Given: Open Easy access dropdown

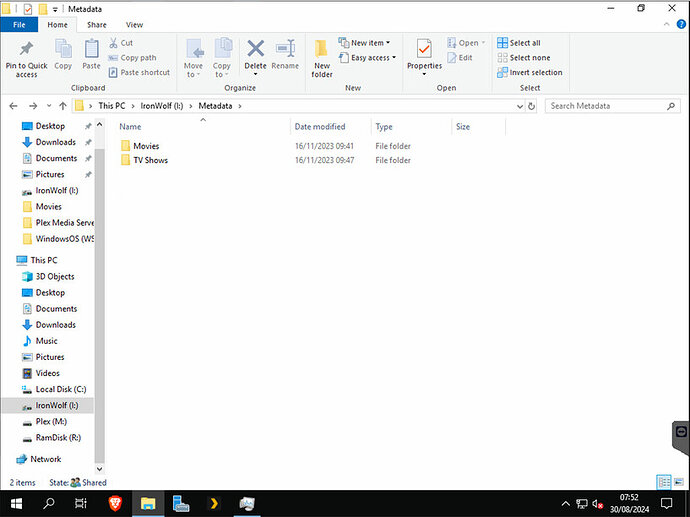Looking at the screenshot, I should (x=367, y=58).
